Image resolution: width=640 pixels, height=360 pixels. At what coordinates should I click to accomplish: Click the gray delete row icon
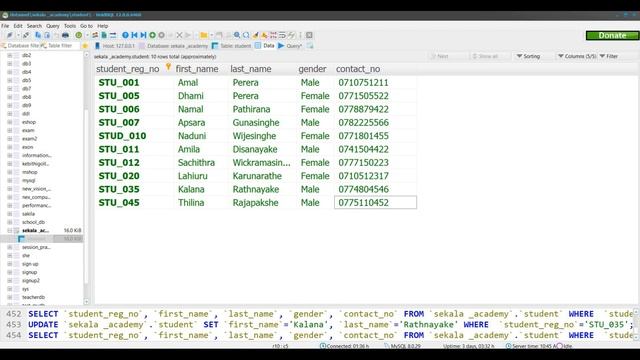point(162,36)
